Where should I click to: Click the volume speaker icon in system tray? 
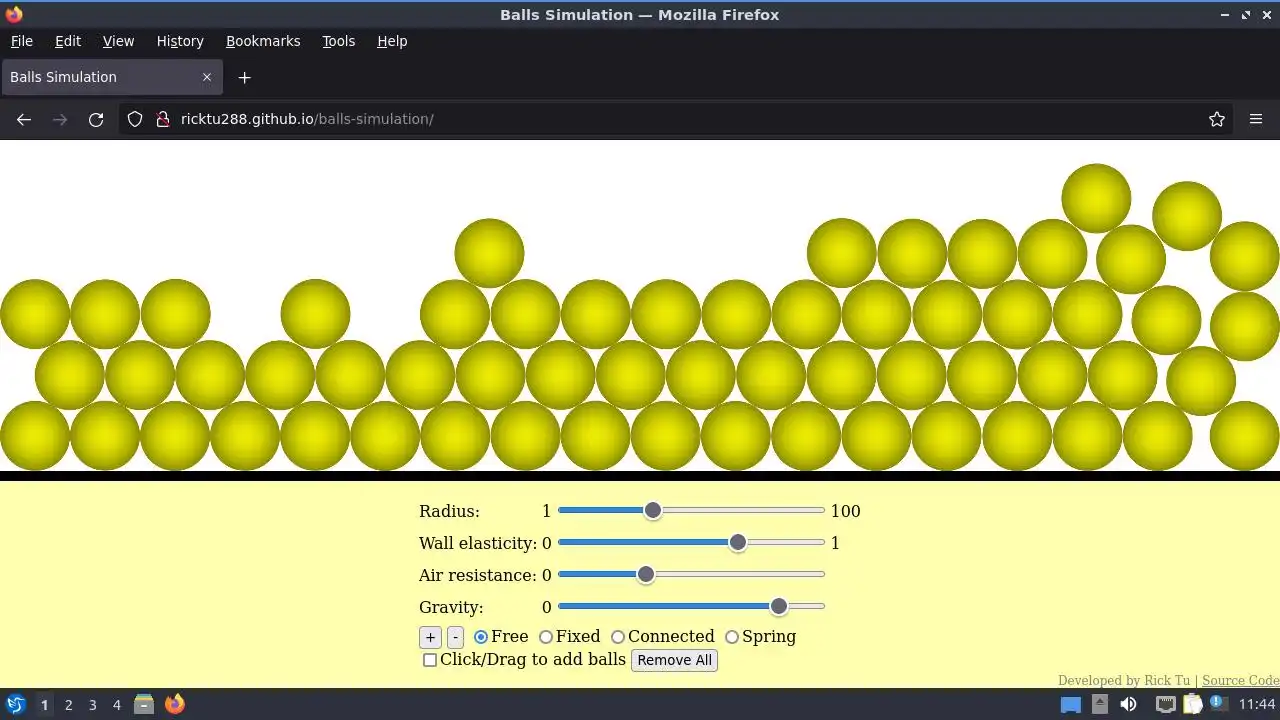coord(1128,704)
